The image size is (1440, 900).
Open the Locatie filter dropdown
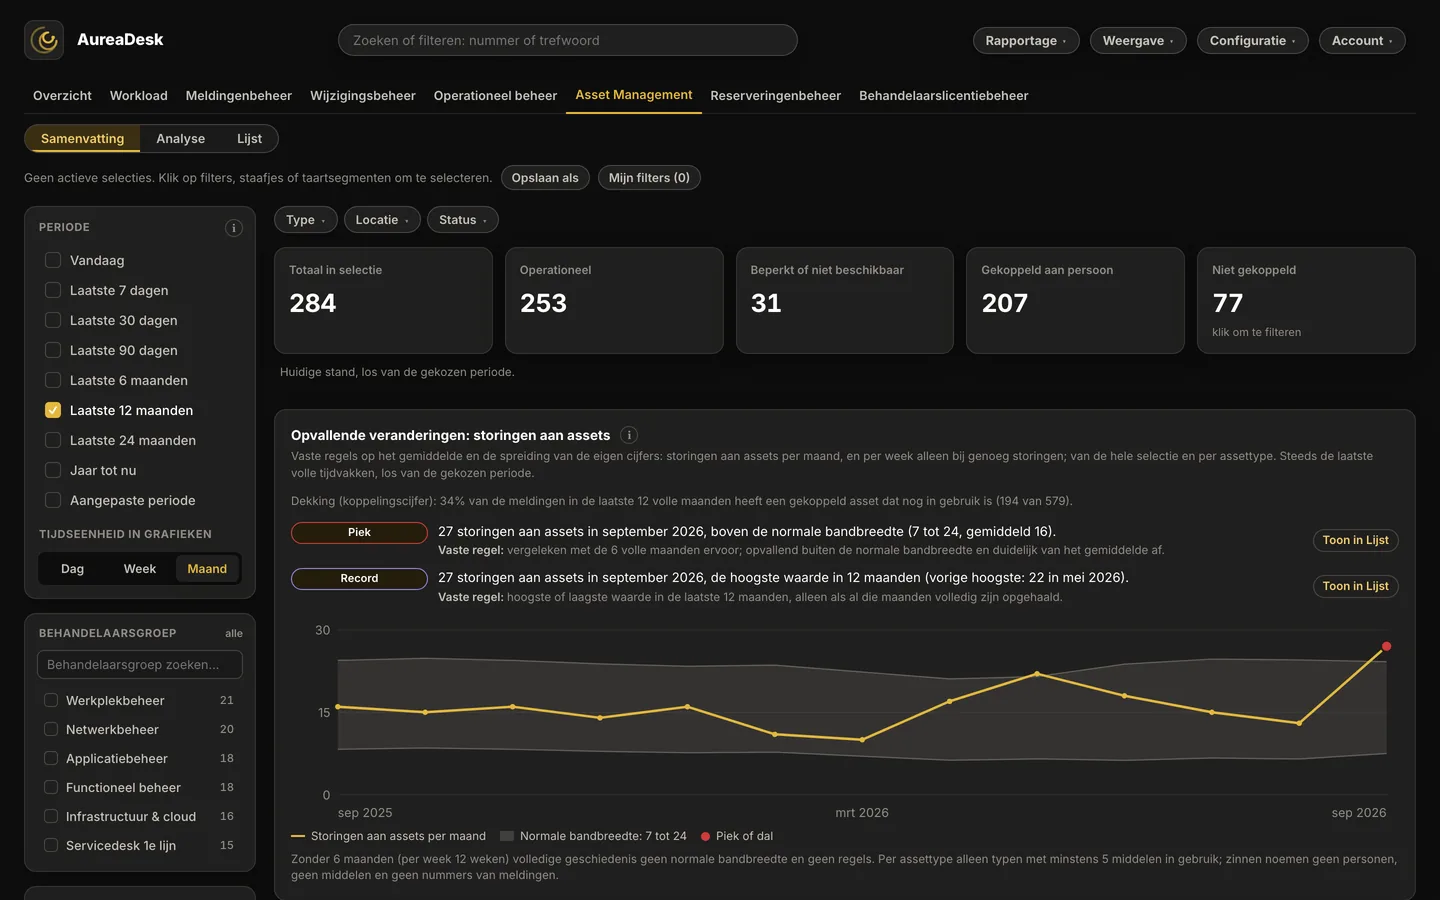point(382,220)
